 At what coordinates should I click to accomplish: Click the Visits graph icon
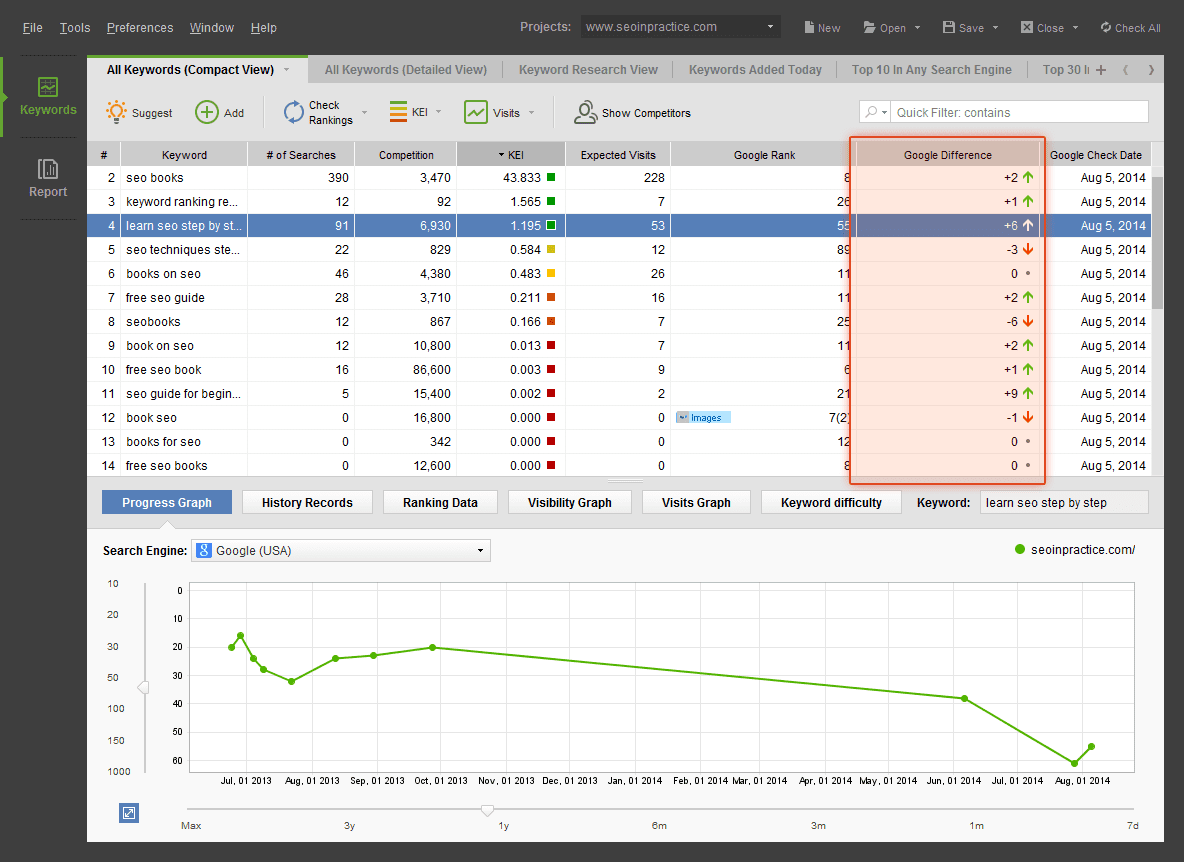pos(476,112)
